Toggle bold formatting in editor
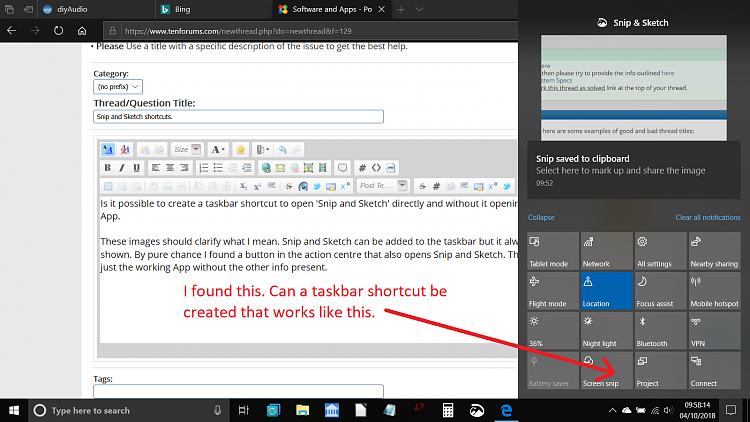 coord(107,168)
